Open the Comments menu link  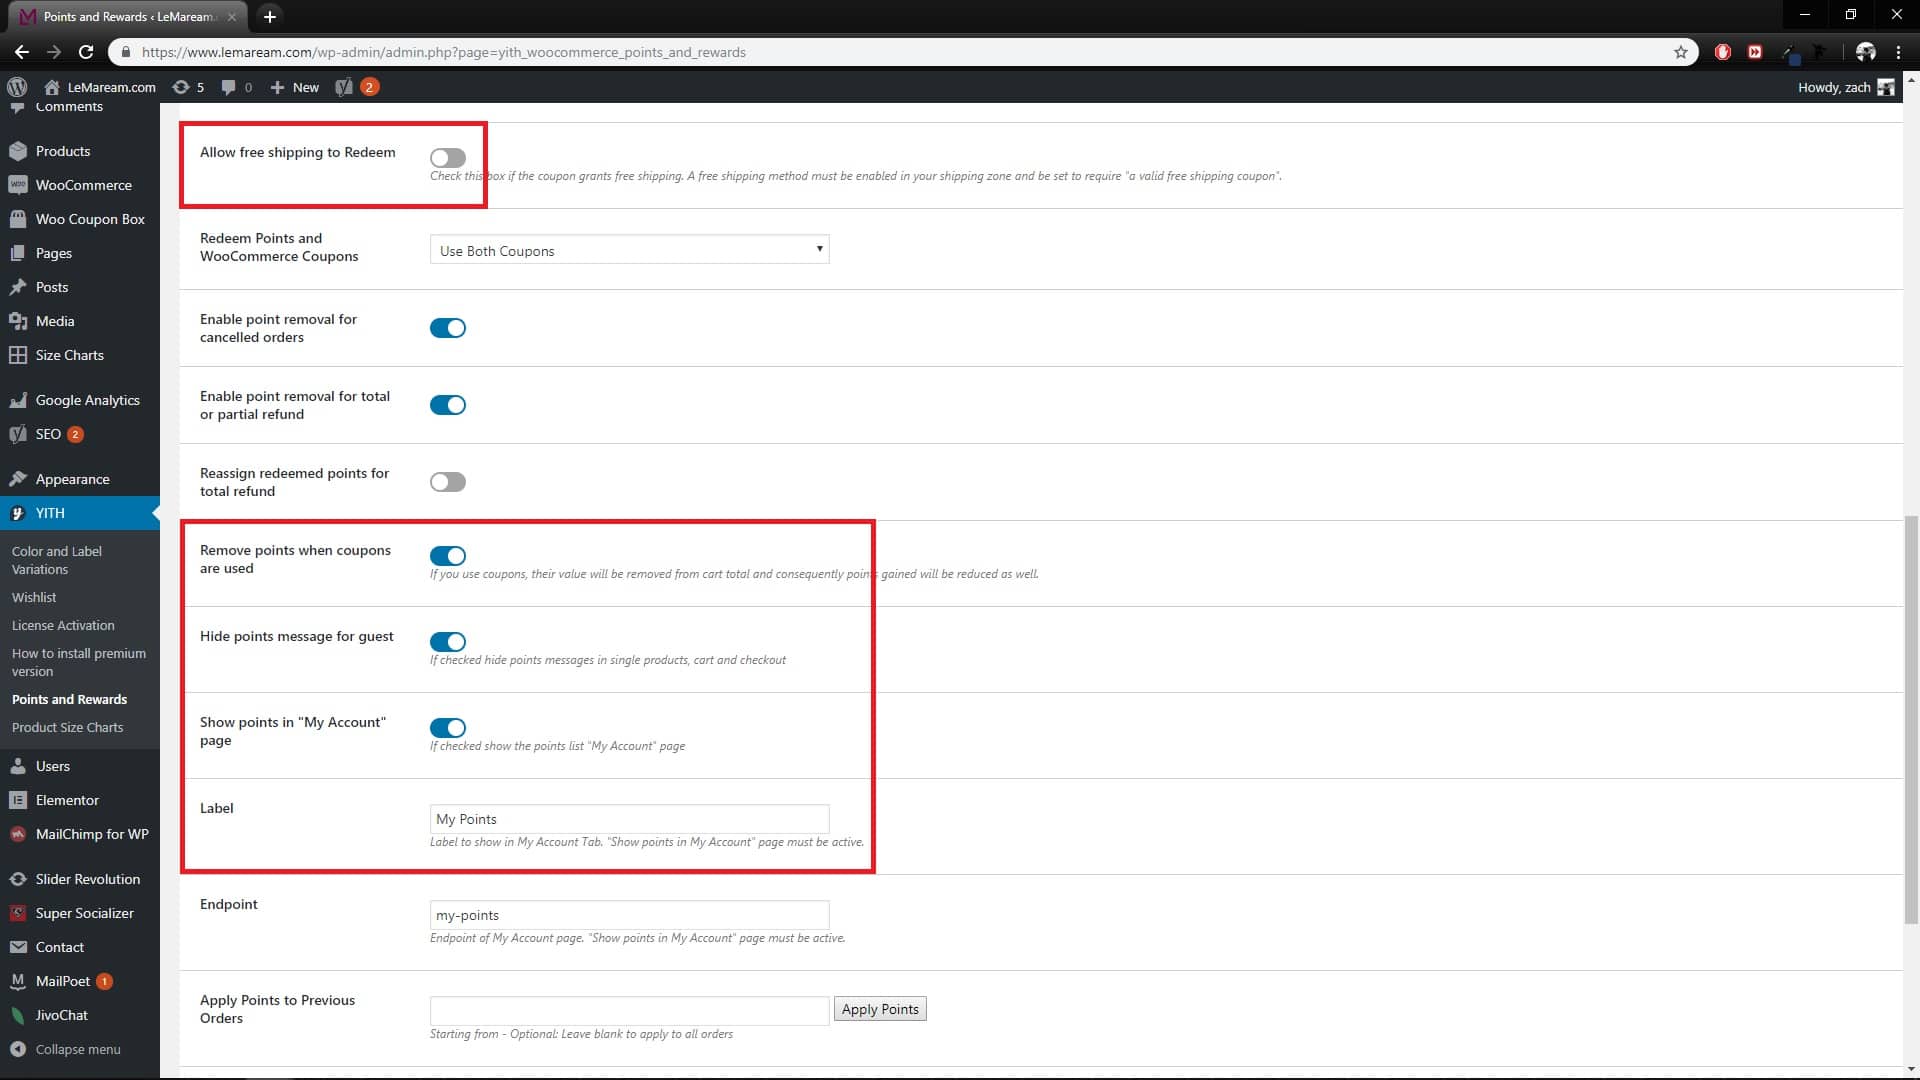[69, 106]
